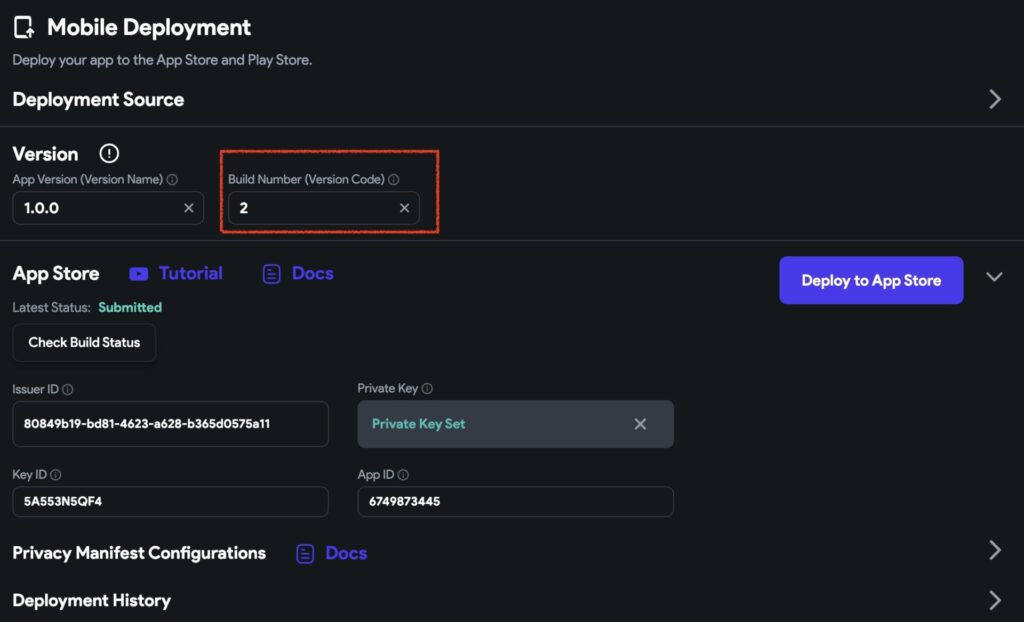Click the Privacy Manifest Configurations heading

coord(139,553)
